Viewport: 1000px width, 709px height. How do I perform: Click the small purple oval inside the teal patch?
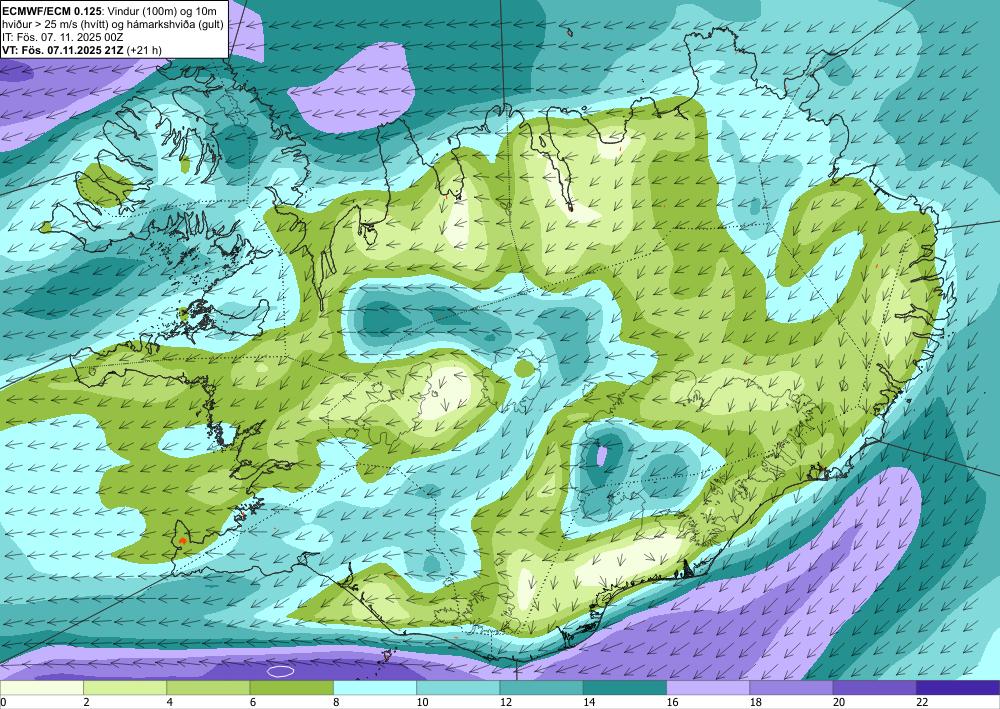(x=601, y=455)
